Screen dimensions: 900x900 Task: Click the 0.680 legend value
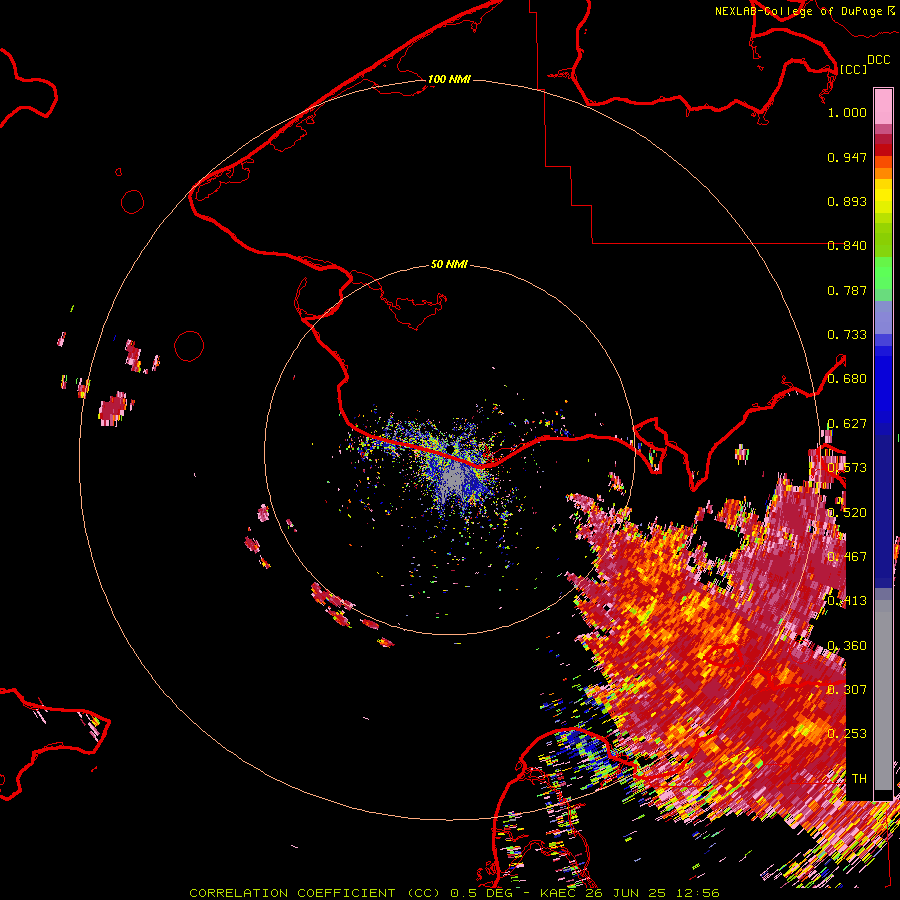pyautogui.click(x=847, y=379)
